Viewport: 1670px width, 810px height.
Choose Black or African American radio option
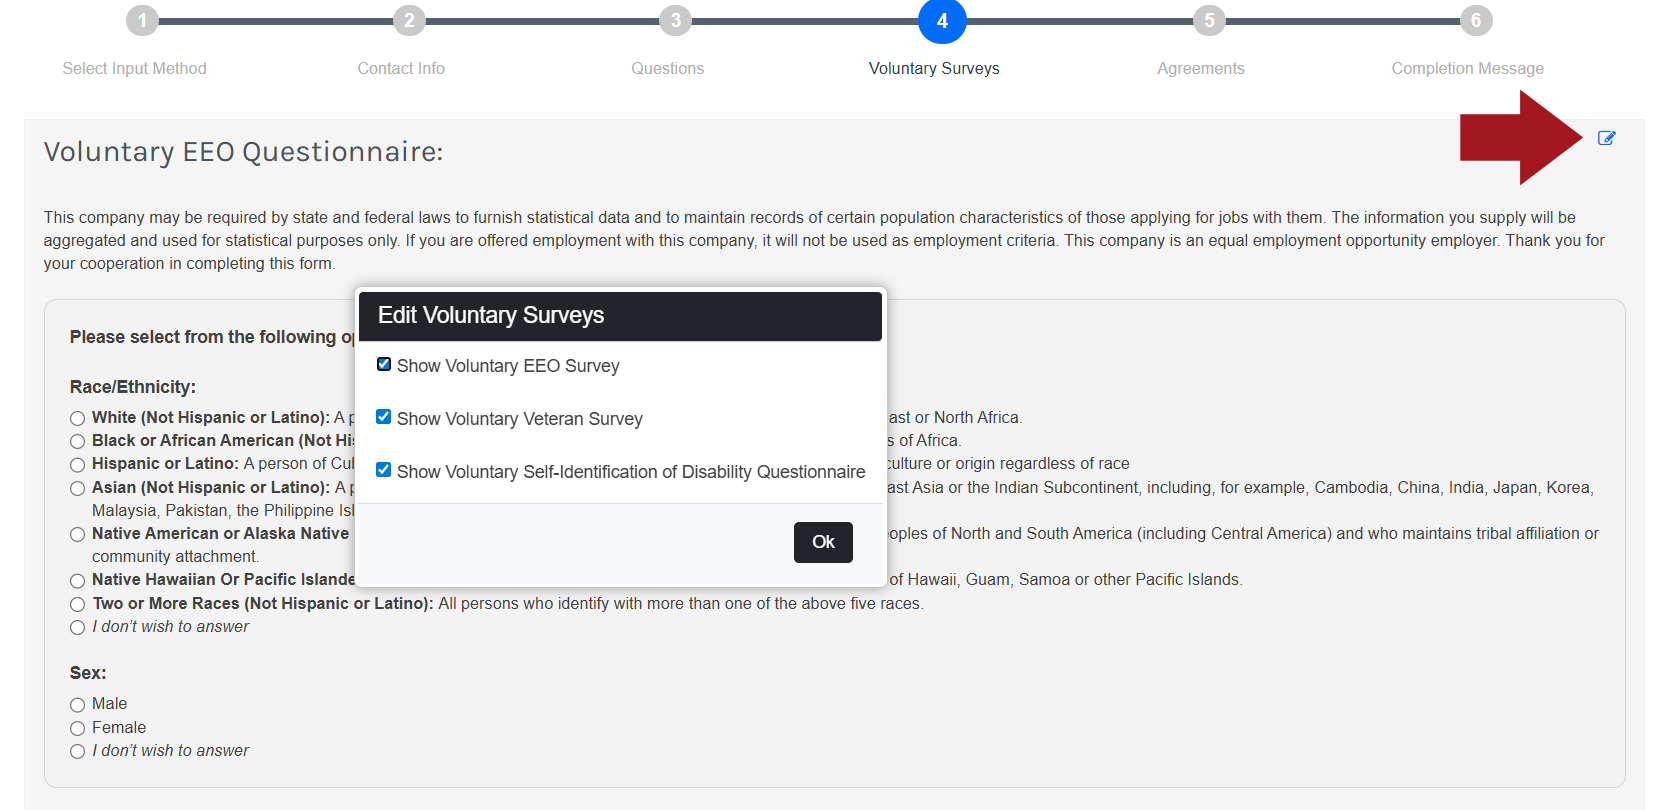pyautogui.click(x=78, y=441)
